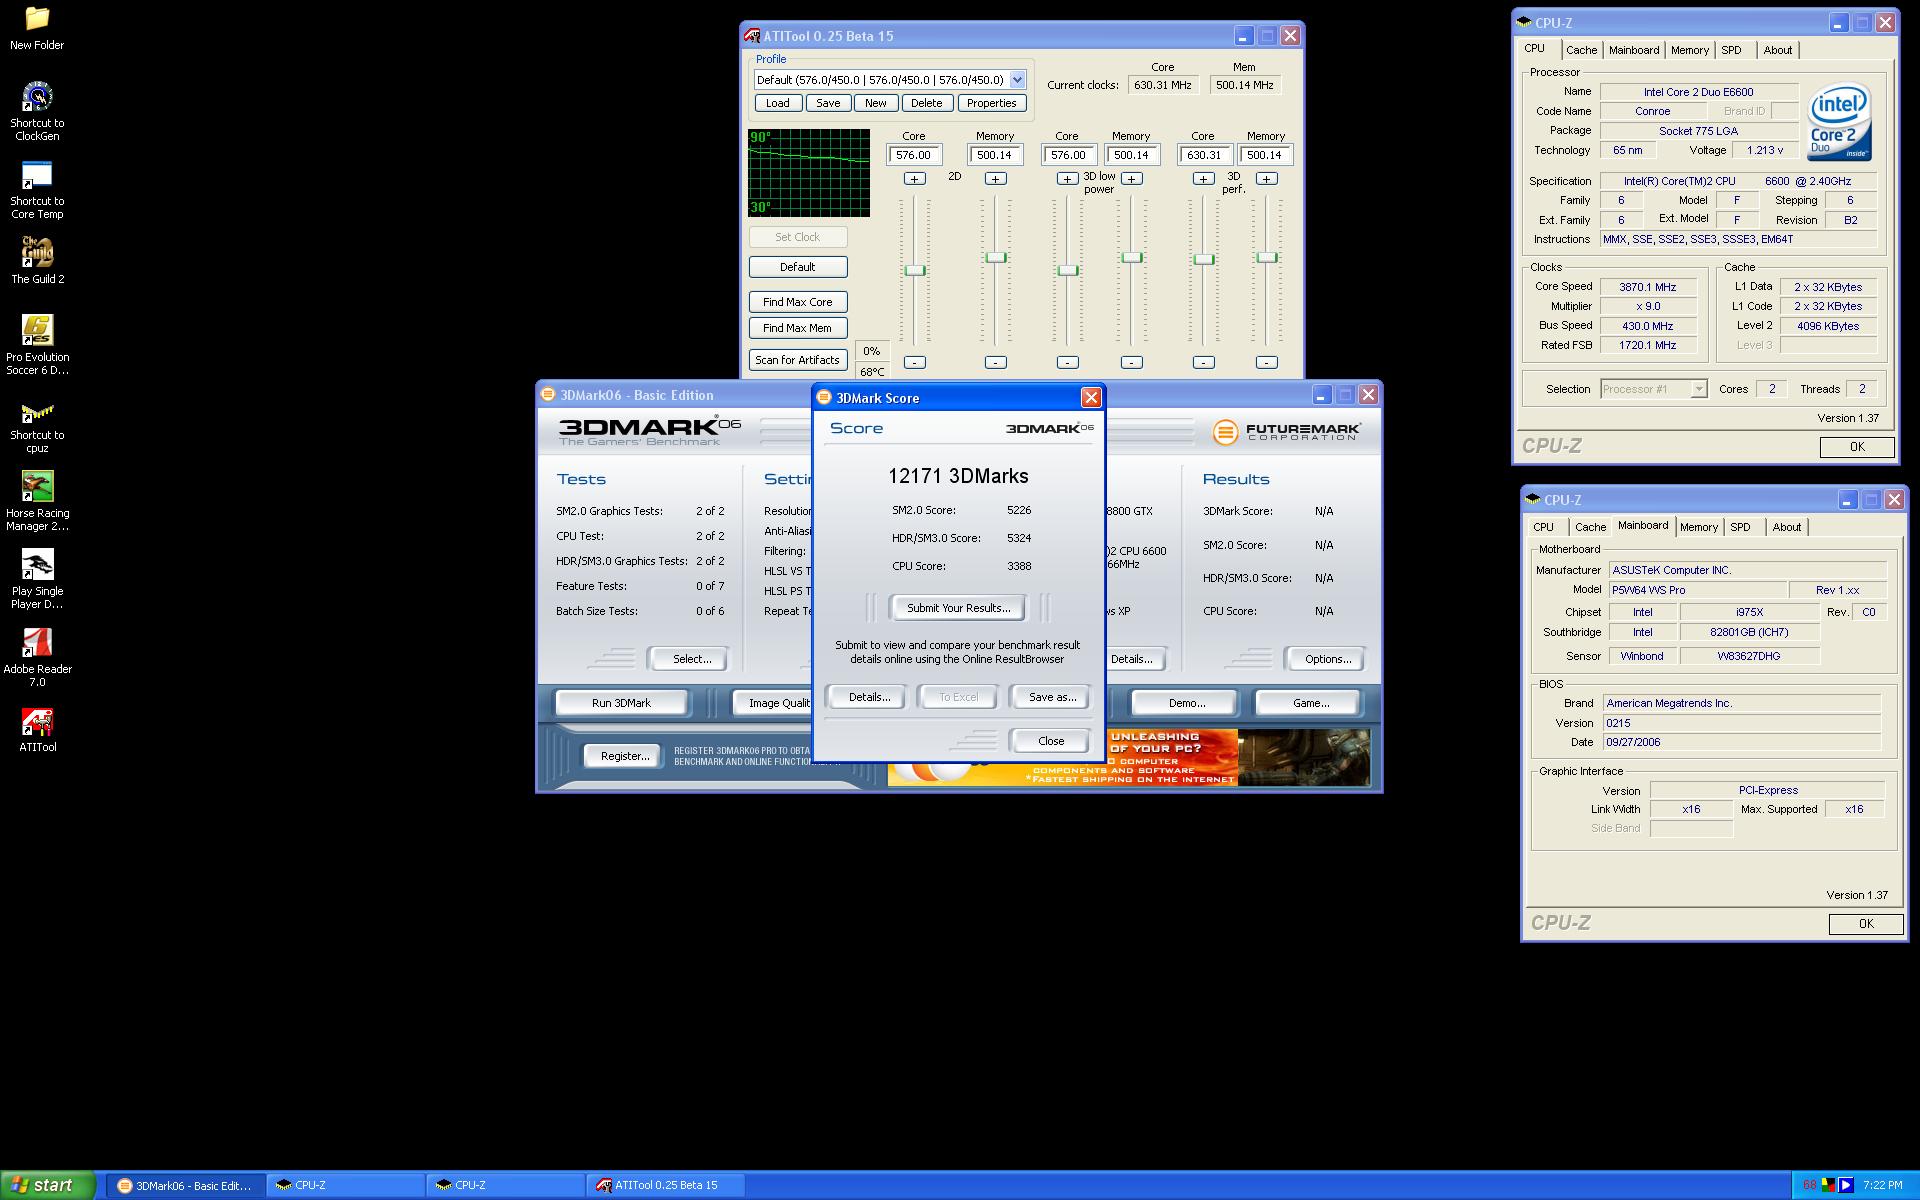1920x1200 pixels.
Task: Click 3D low power Core plus button
Action: coord(1067,179)
